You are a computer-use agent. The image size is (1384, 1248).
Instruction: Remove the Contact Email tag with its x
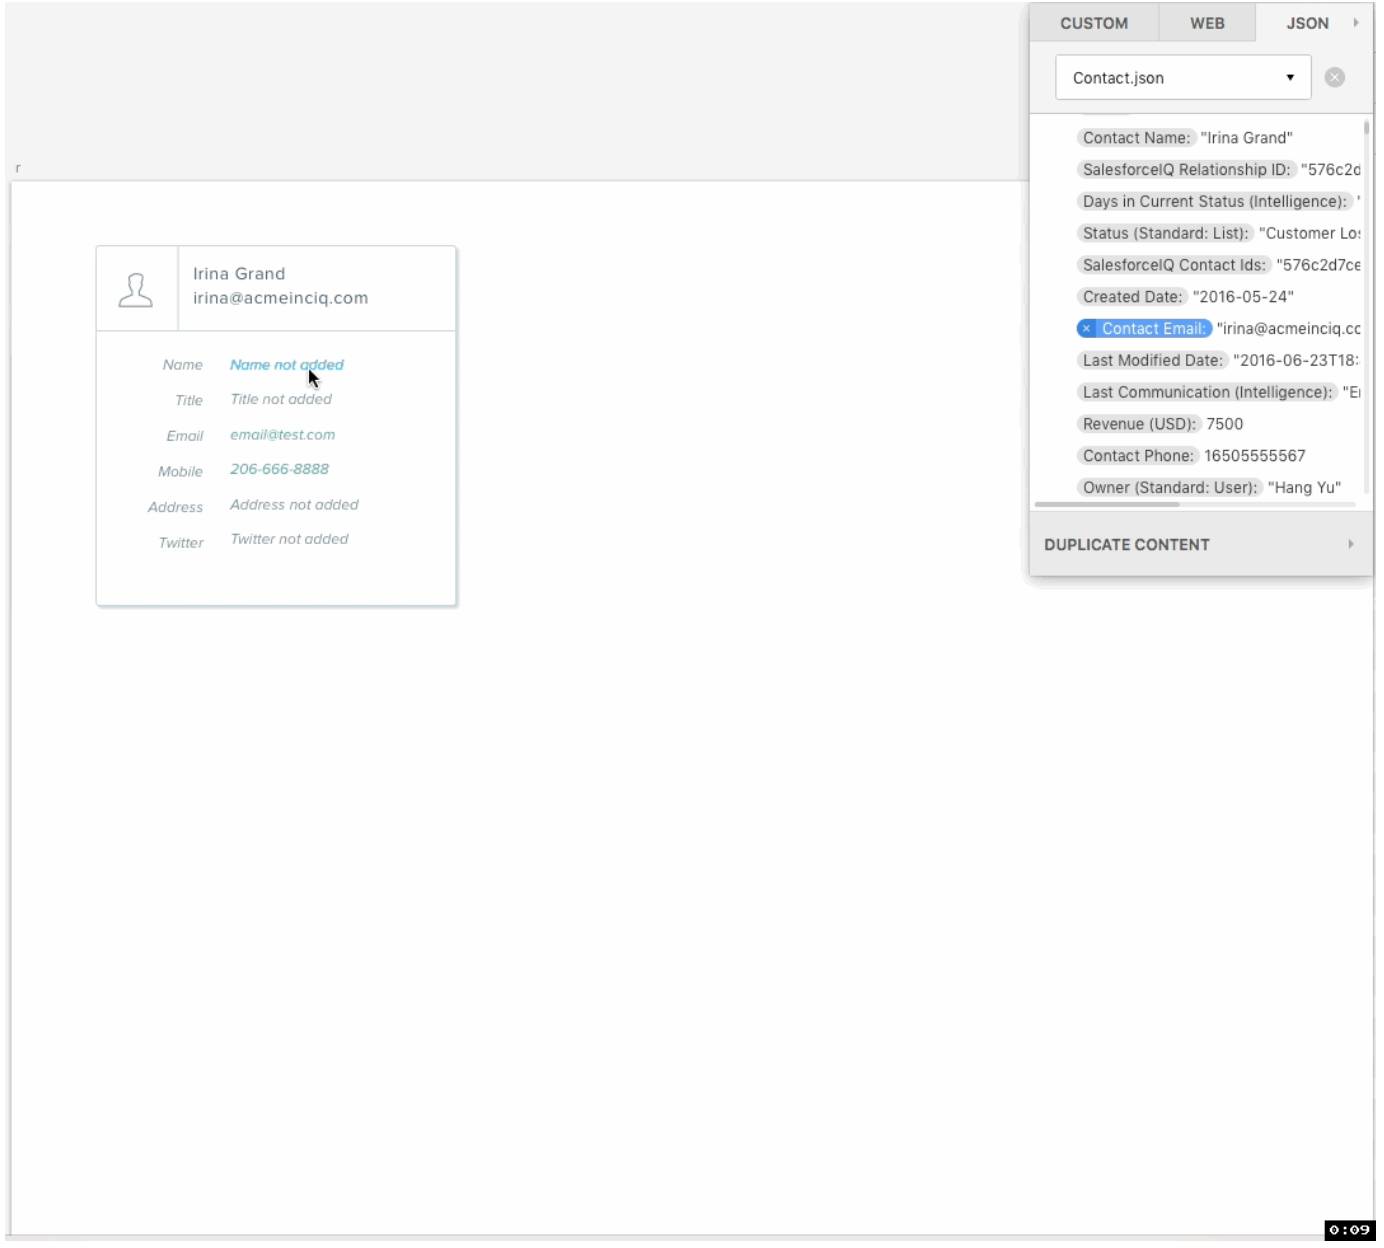coord(1087,328)
